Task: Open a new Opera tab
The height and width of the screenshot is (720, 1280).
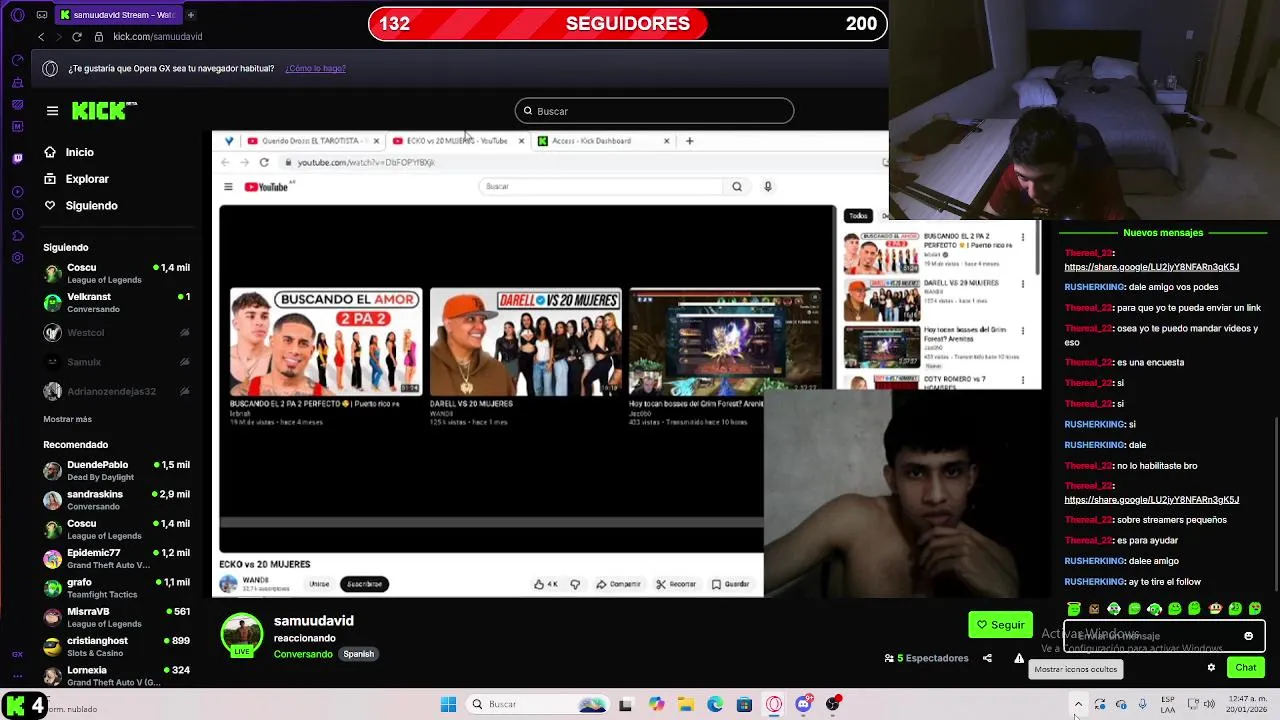Action: point(190,15)
